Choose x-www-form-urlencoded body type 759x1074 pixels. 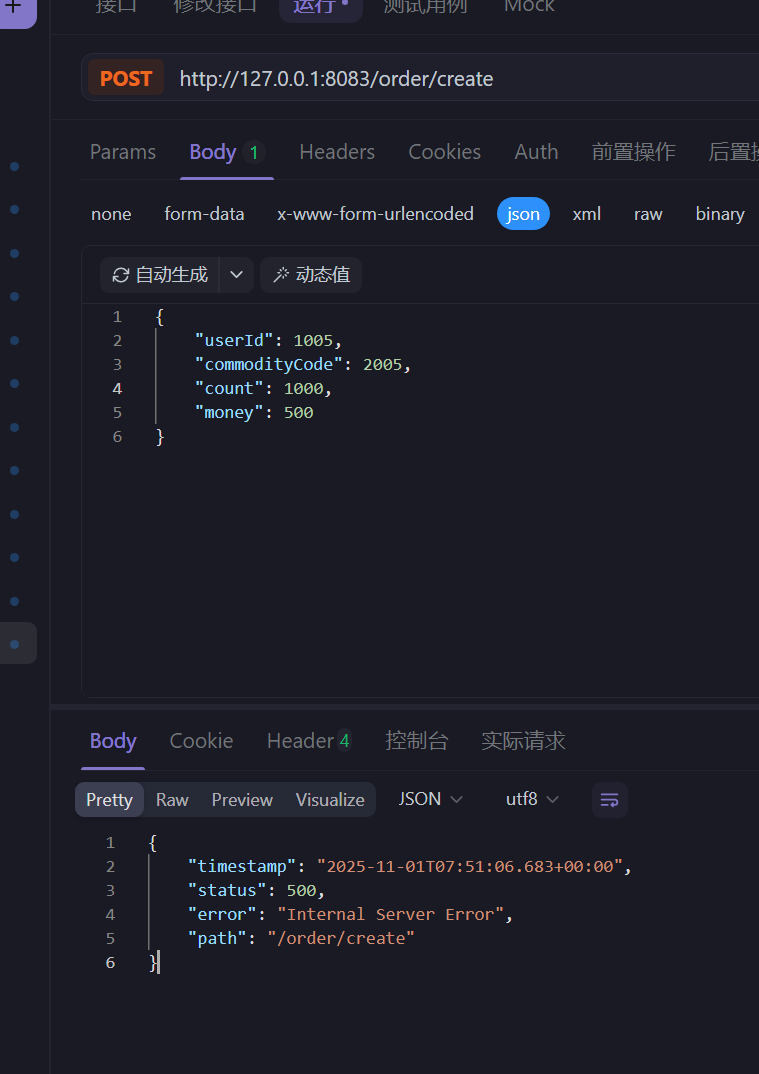[x=375, y=214]
